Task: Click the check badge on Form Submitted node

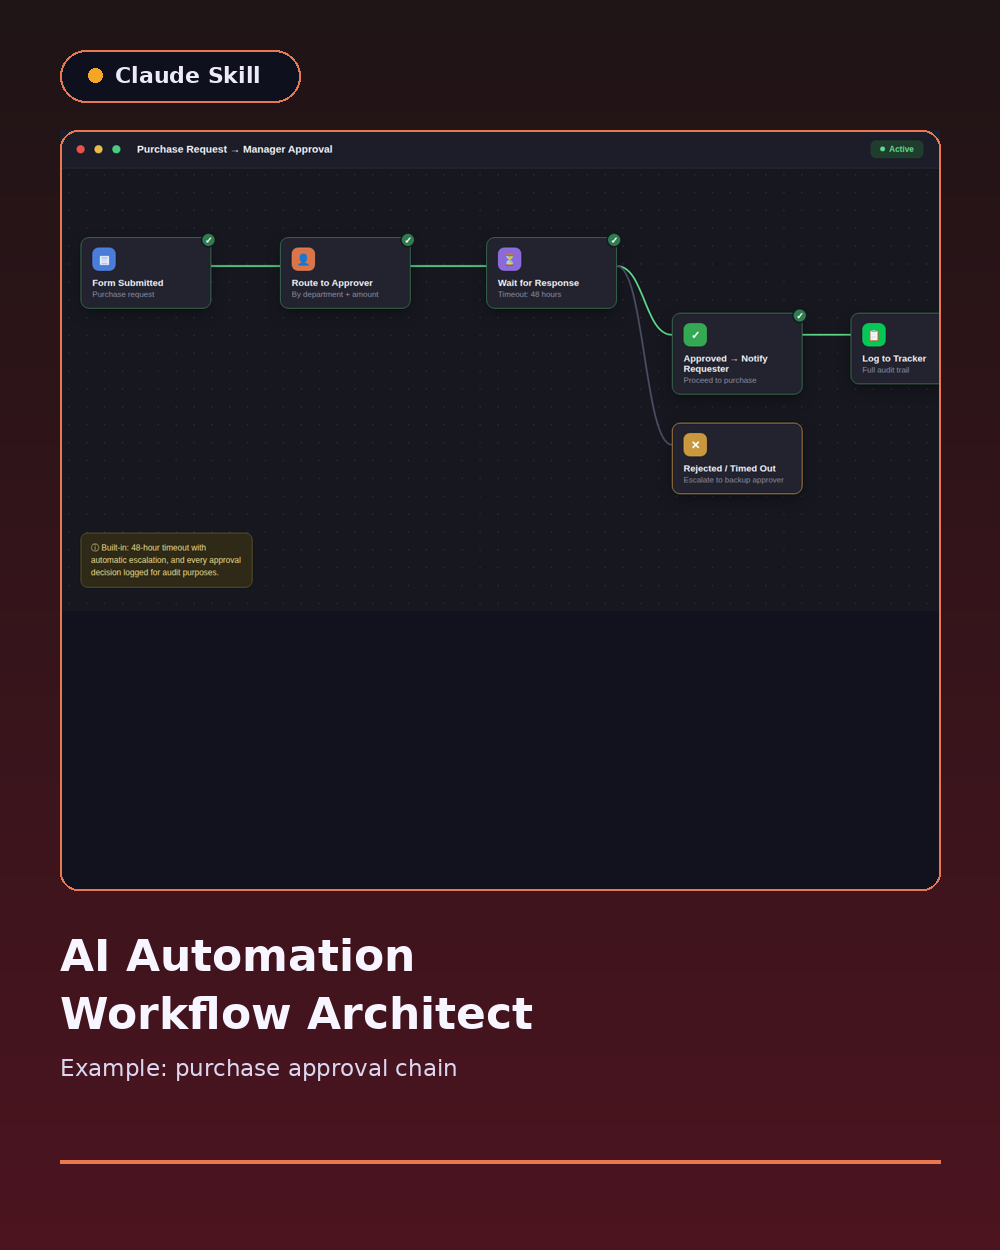Action: pos(208,240)
